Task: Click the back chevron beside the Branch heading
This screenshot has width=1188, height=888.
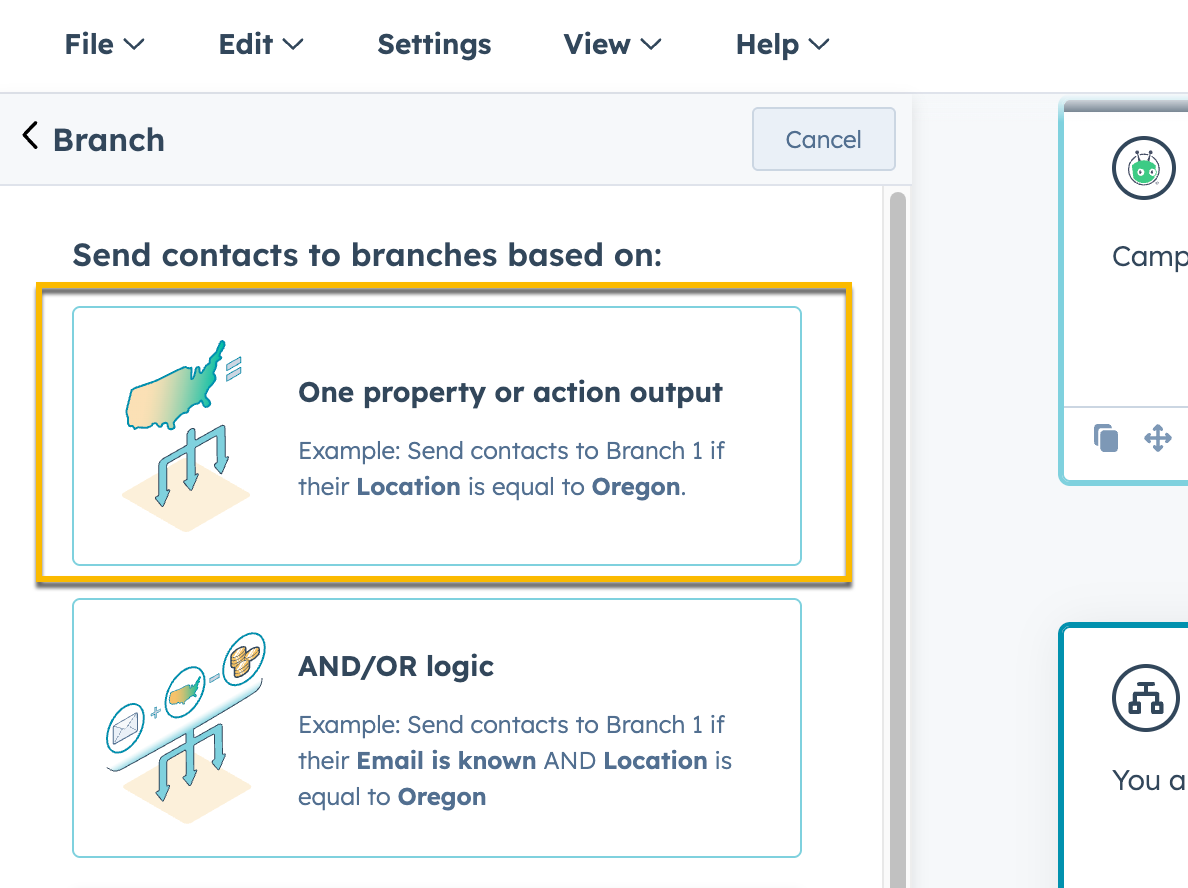Action: tap(30, 134)
